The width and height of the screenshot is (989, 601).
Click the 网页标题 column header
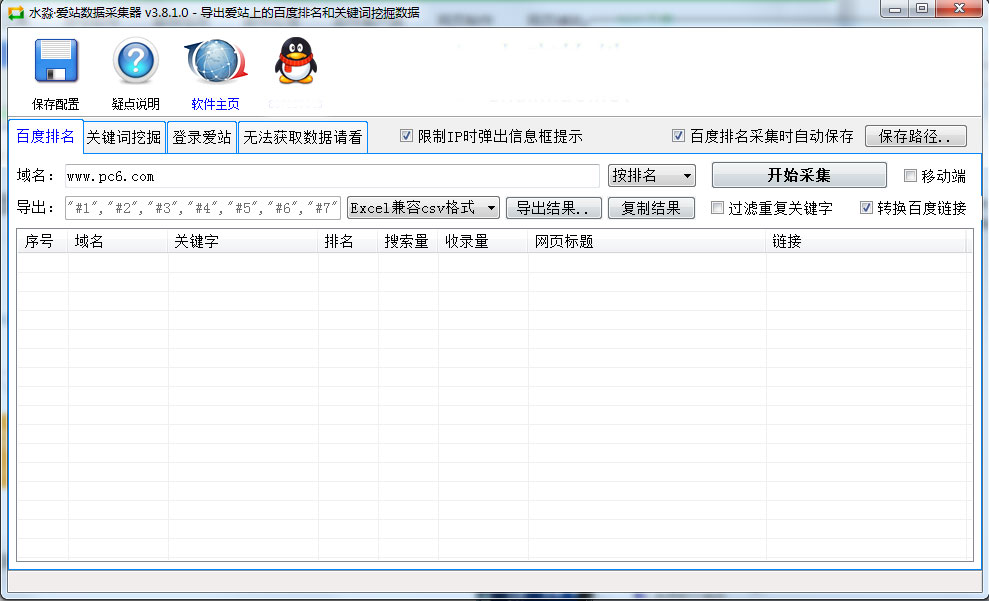647,242
